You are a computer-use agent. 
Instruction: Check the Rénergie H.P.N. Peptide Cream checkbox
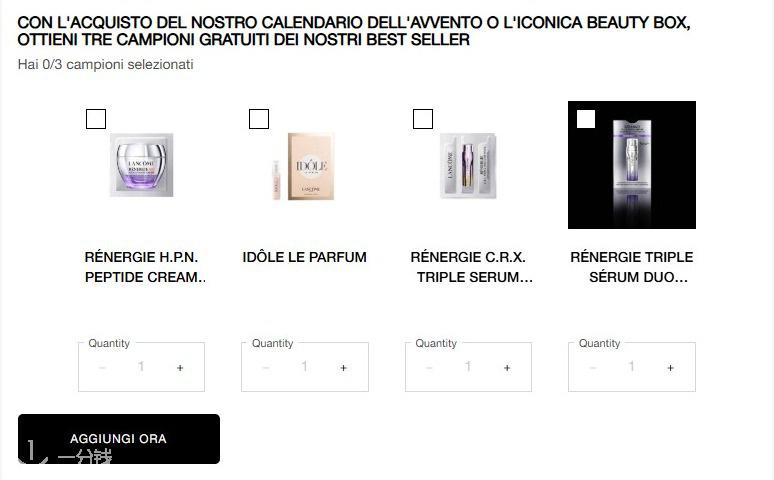96,119
